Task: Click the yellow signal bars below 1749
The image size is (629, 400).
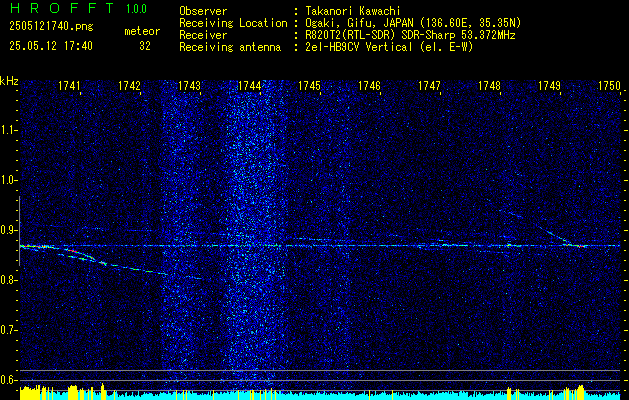Action: (574, 392)
